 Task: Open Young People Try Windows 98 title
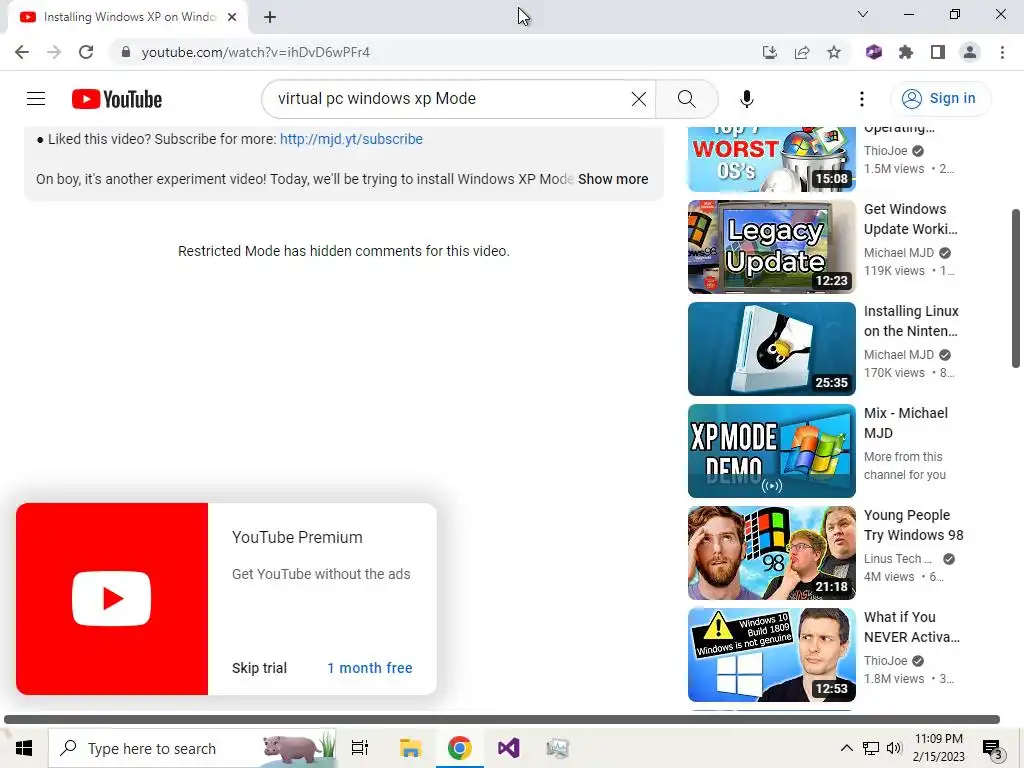914,524
